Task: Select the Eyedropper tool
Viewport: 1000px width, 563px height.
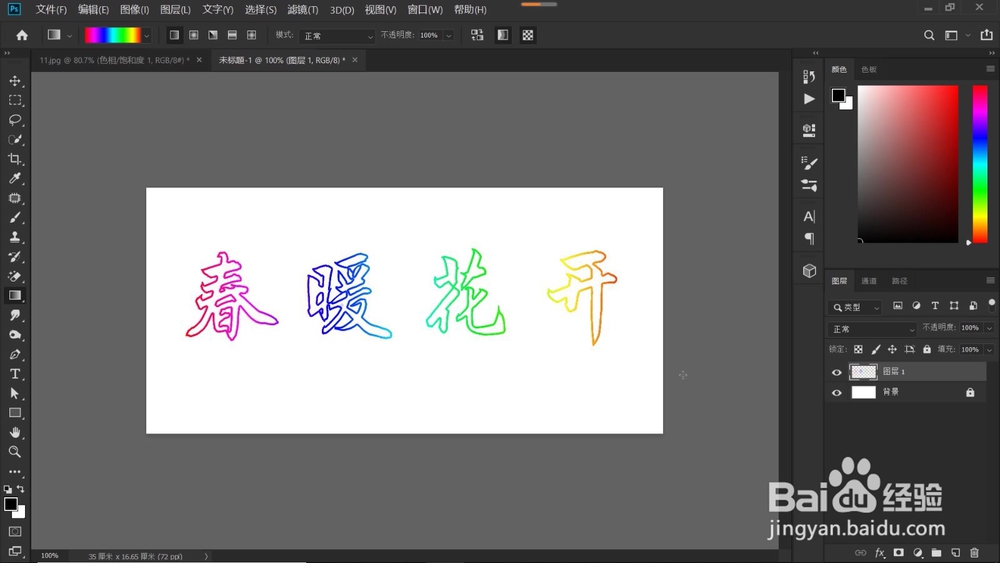Action: [x=15, y=179]
